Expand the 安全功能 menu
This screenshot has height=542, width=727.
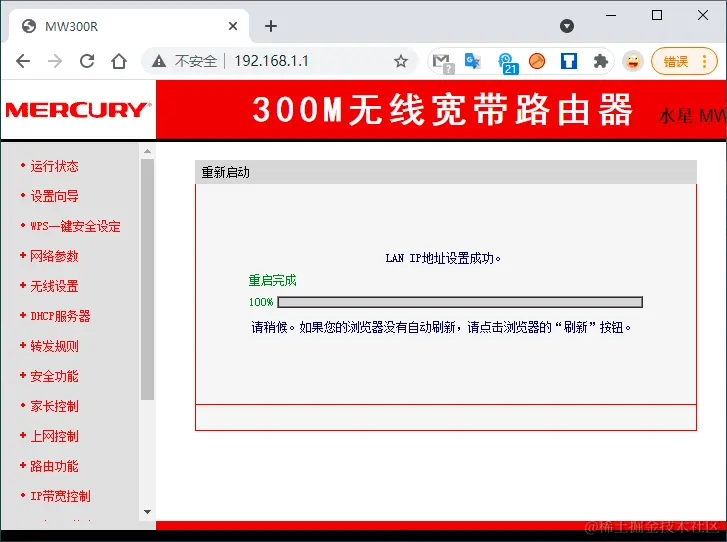coord(54,376)
